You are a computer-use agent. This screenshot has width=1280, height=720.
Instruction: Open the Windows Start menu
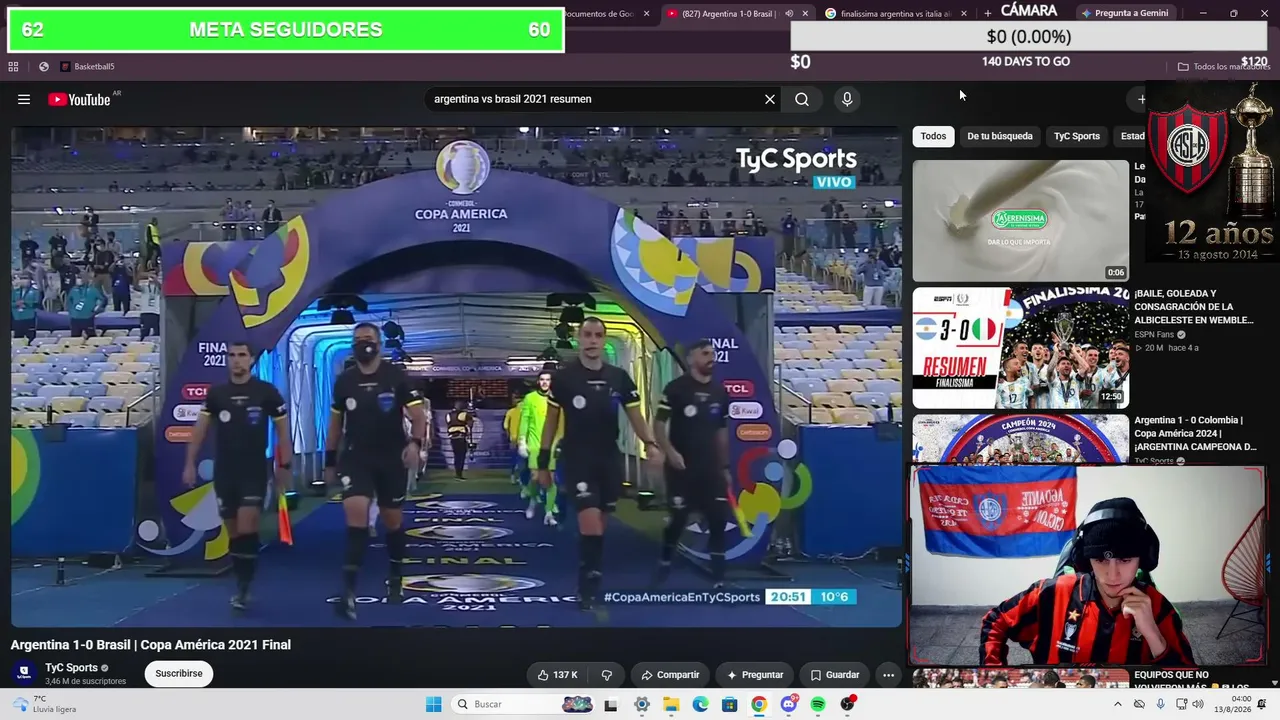434,705
